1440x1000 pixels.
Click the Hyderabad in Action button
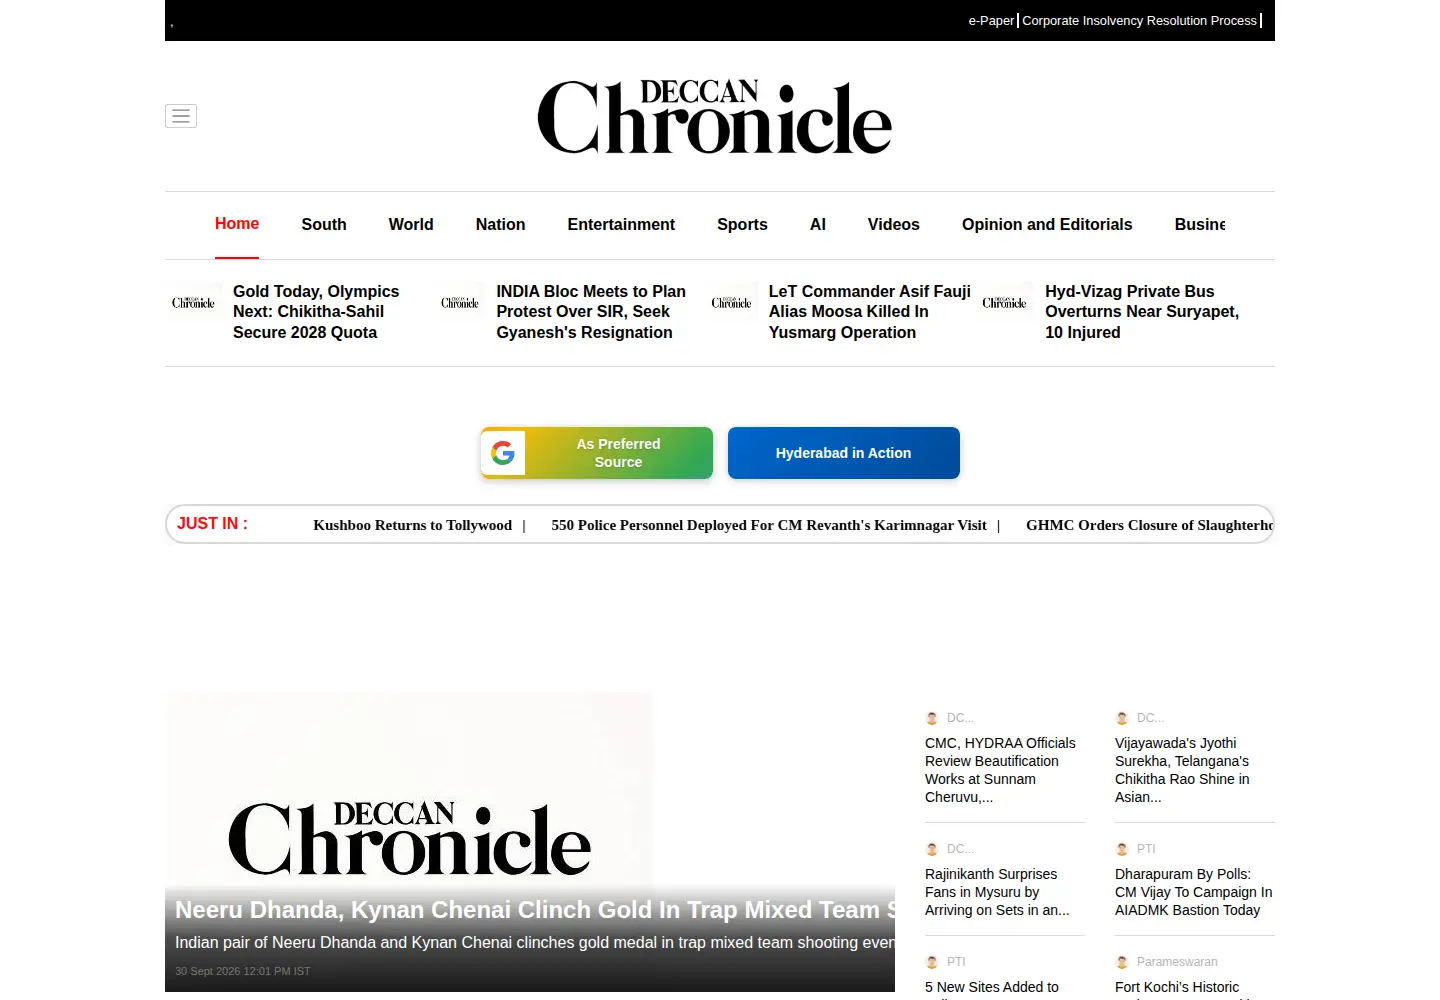pyautogui.click(x=844, y=453)
